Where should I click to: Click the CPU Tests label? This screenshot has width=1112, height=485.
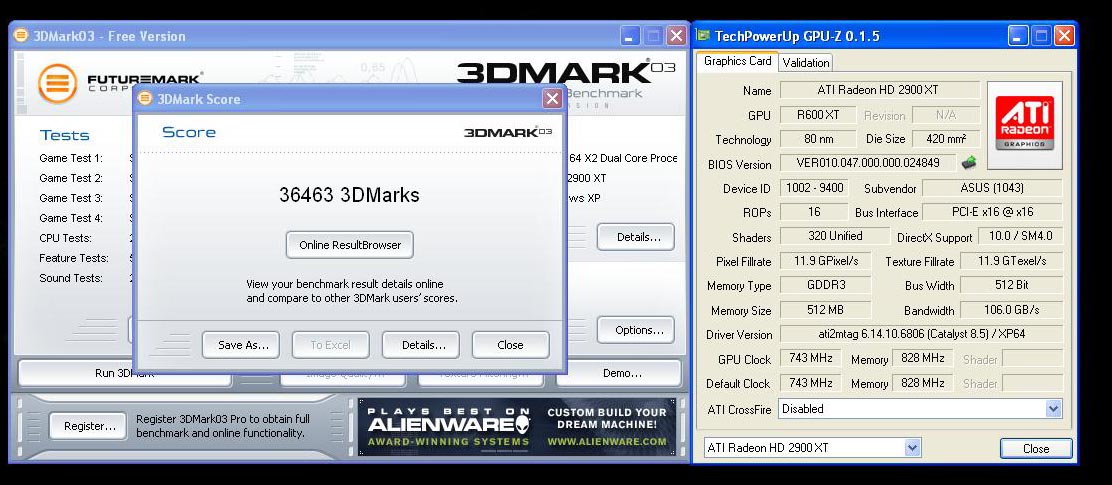(65, 238)
